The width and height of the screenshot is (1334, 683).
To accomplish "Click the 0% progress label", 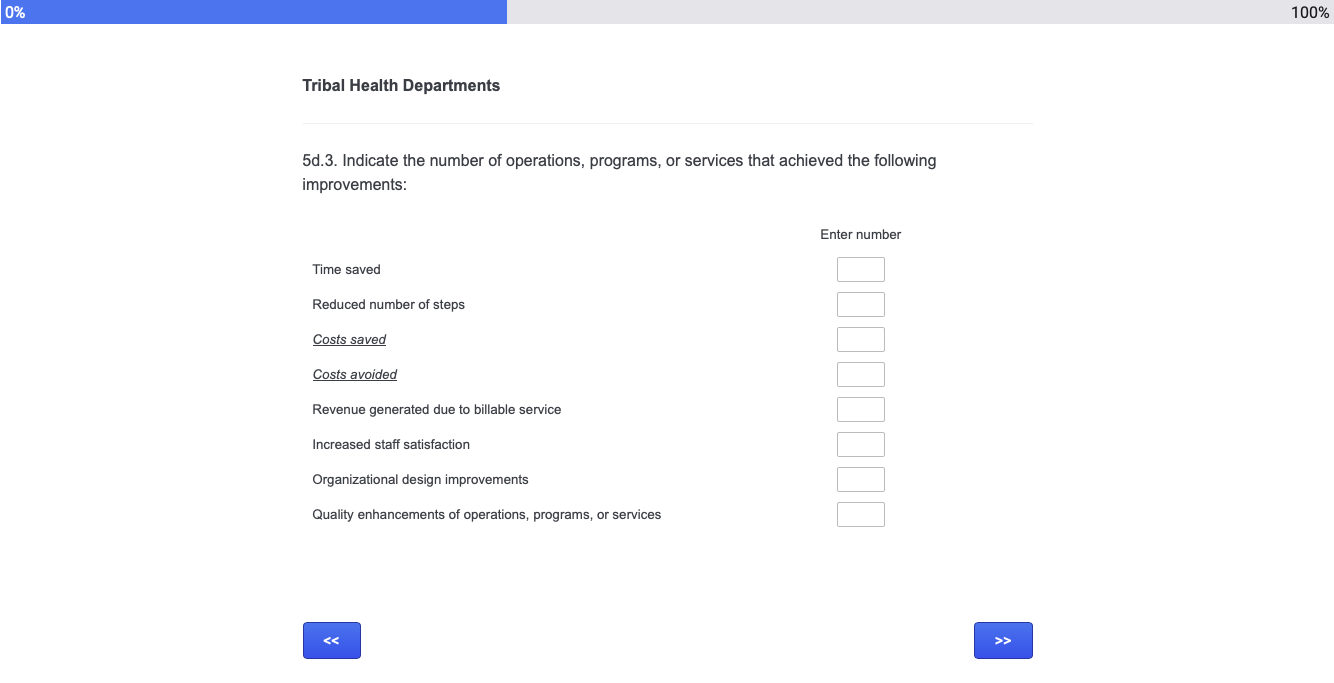I will [x=14, y=12].
